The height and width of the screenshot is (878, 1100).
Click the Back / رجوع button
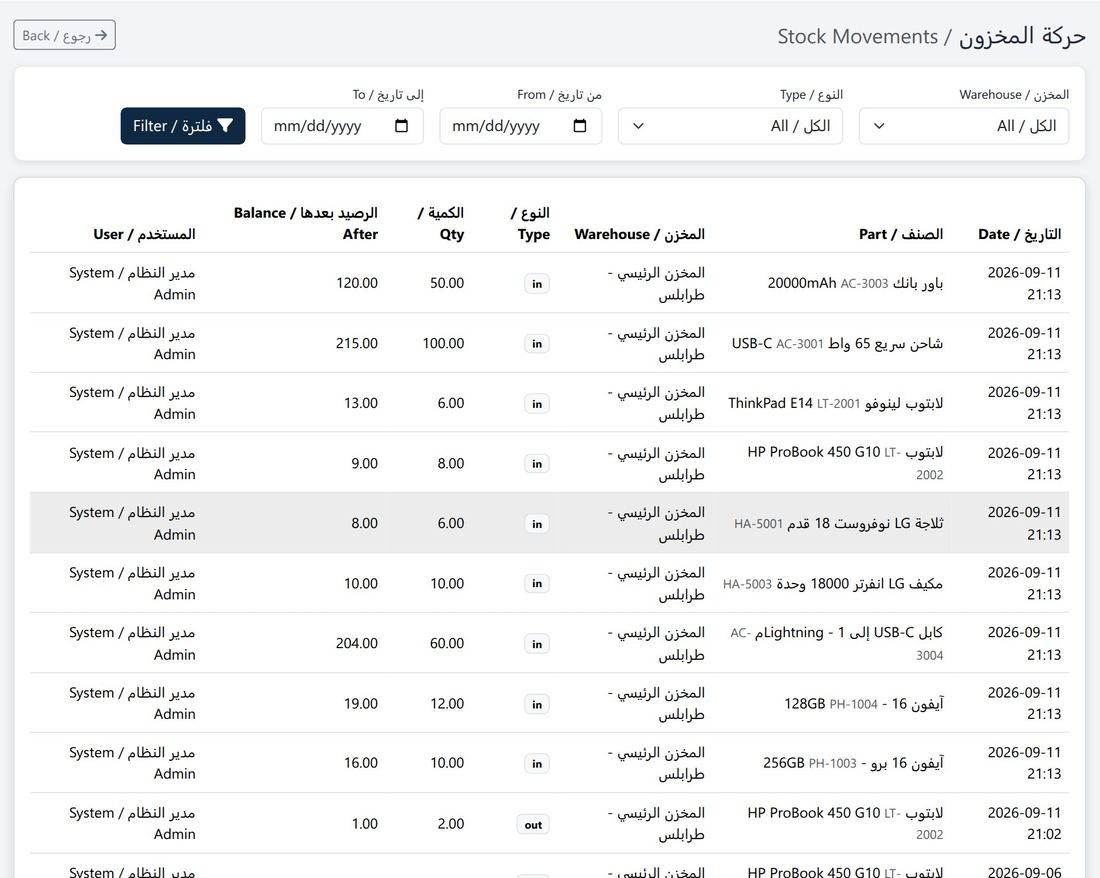pyautogui.click(x=65, y=35)
